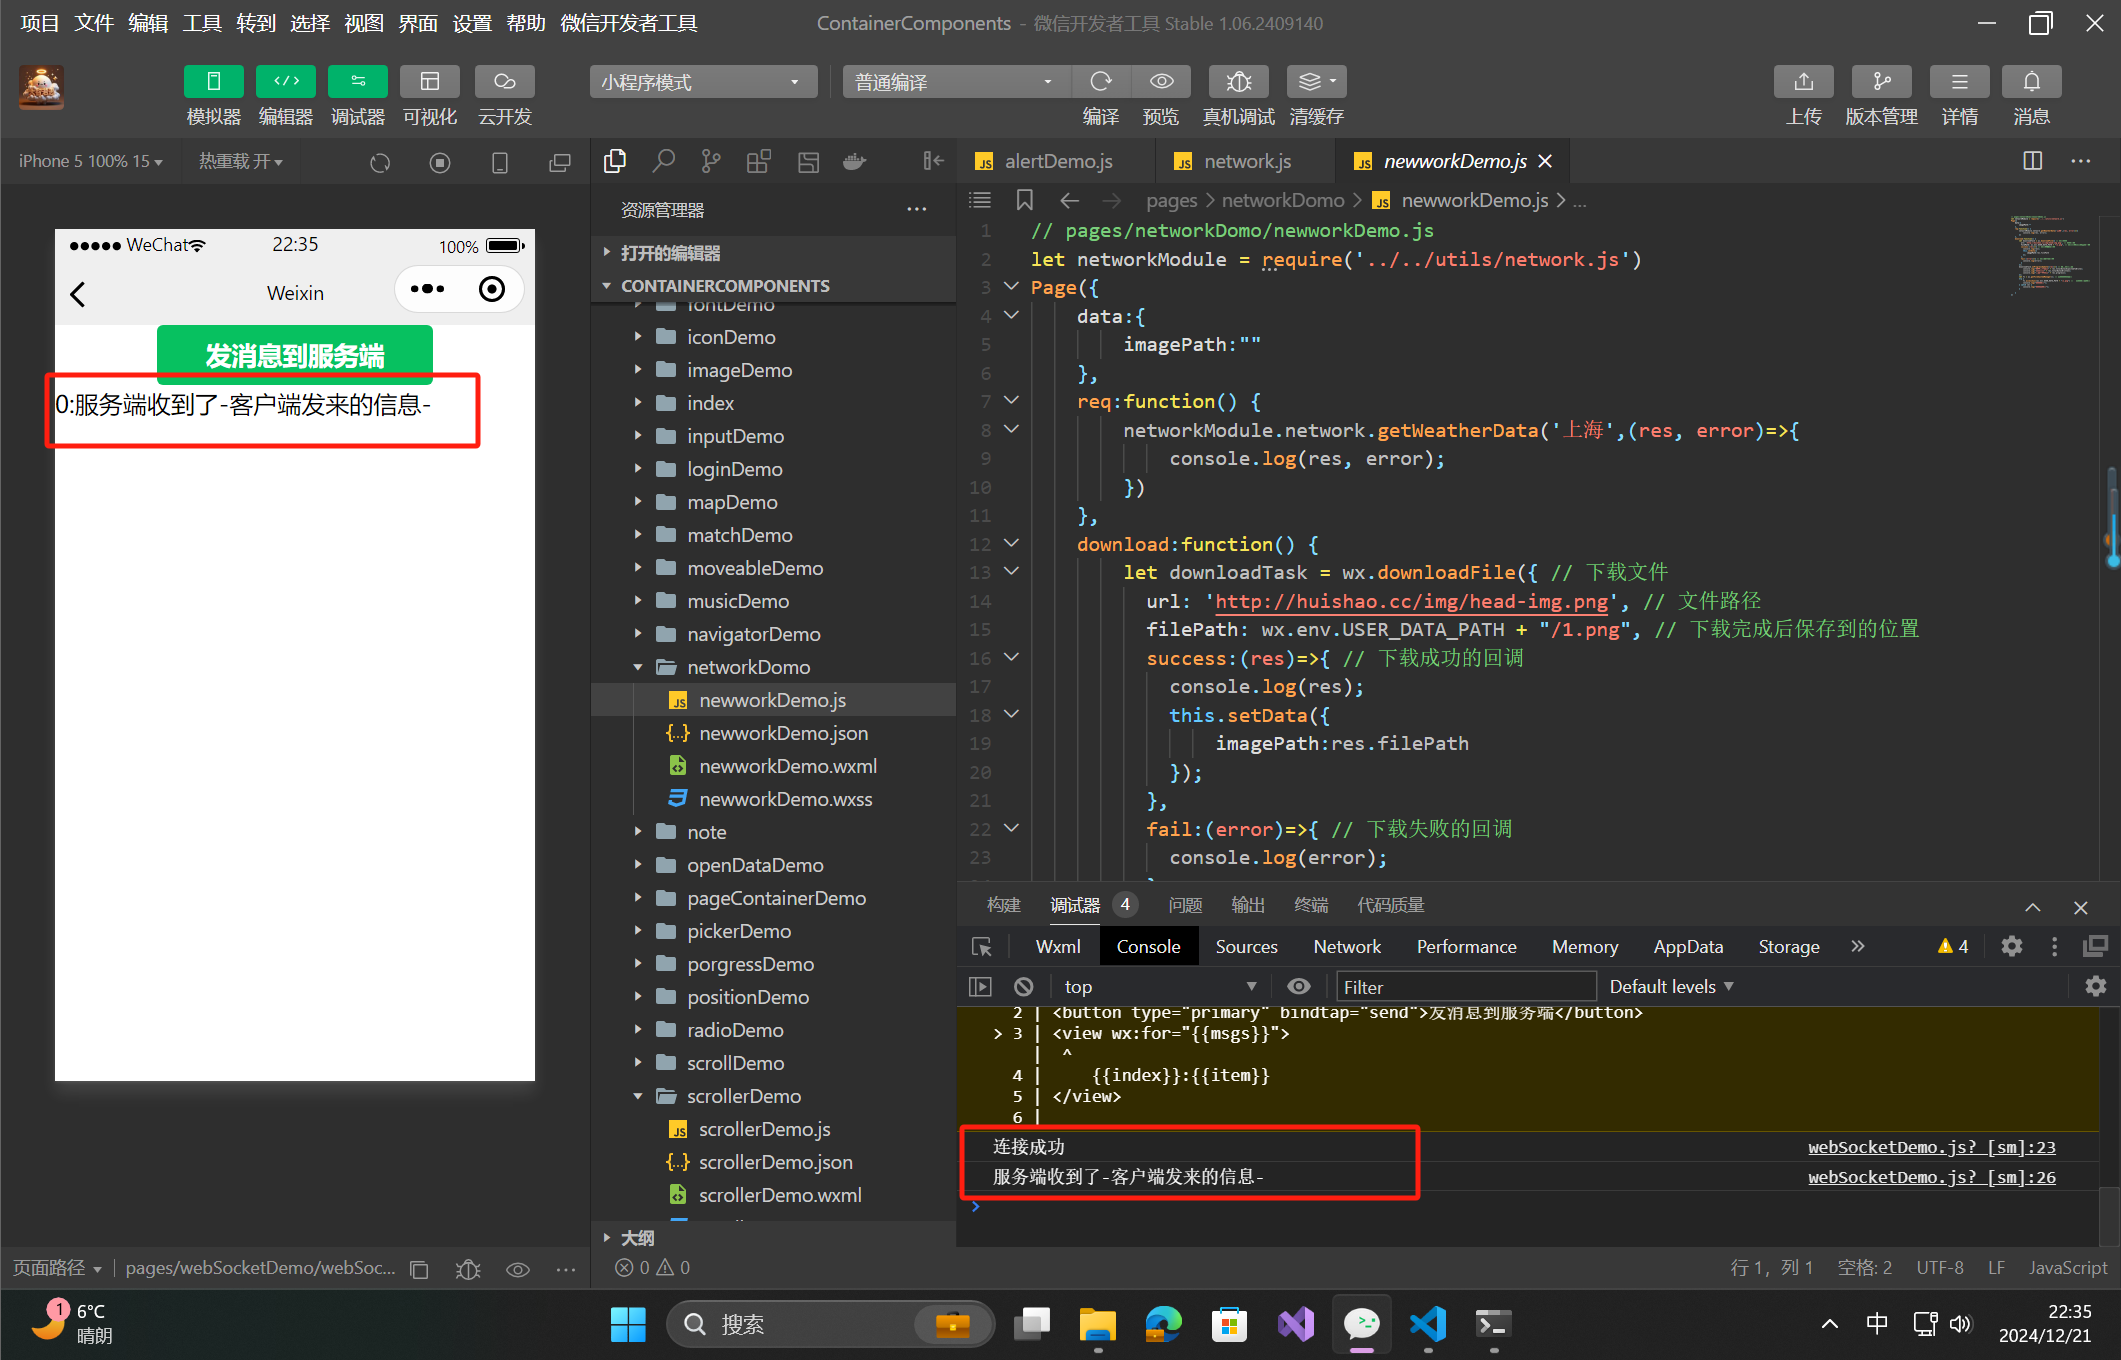Toggle the 调试器 debugger panel
2121x1360 pixels.
tap(358, 82)
